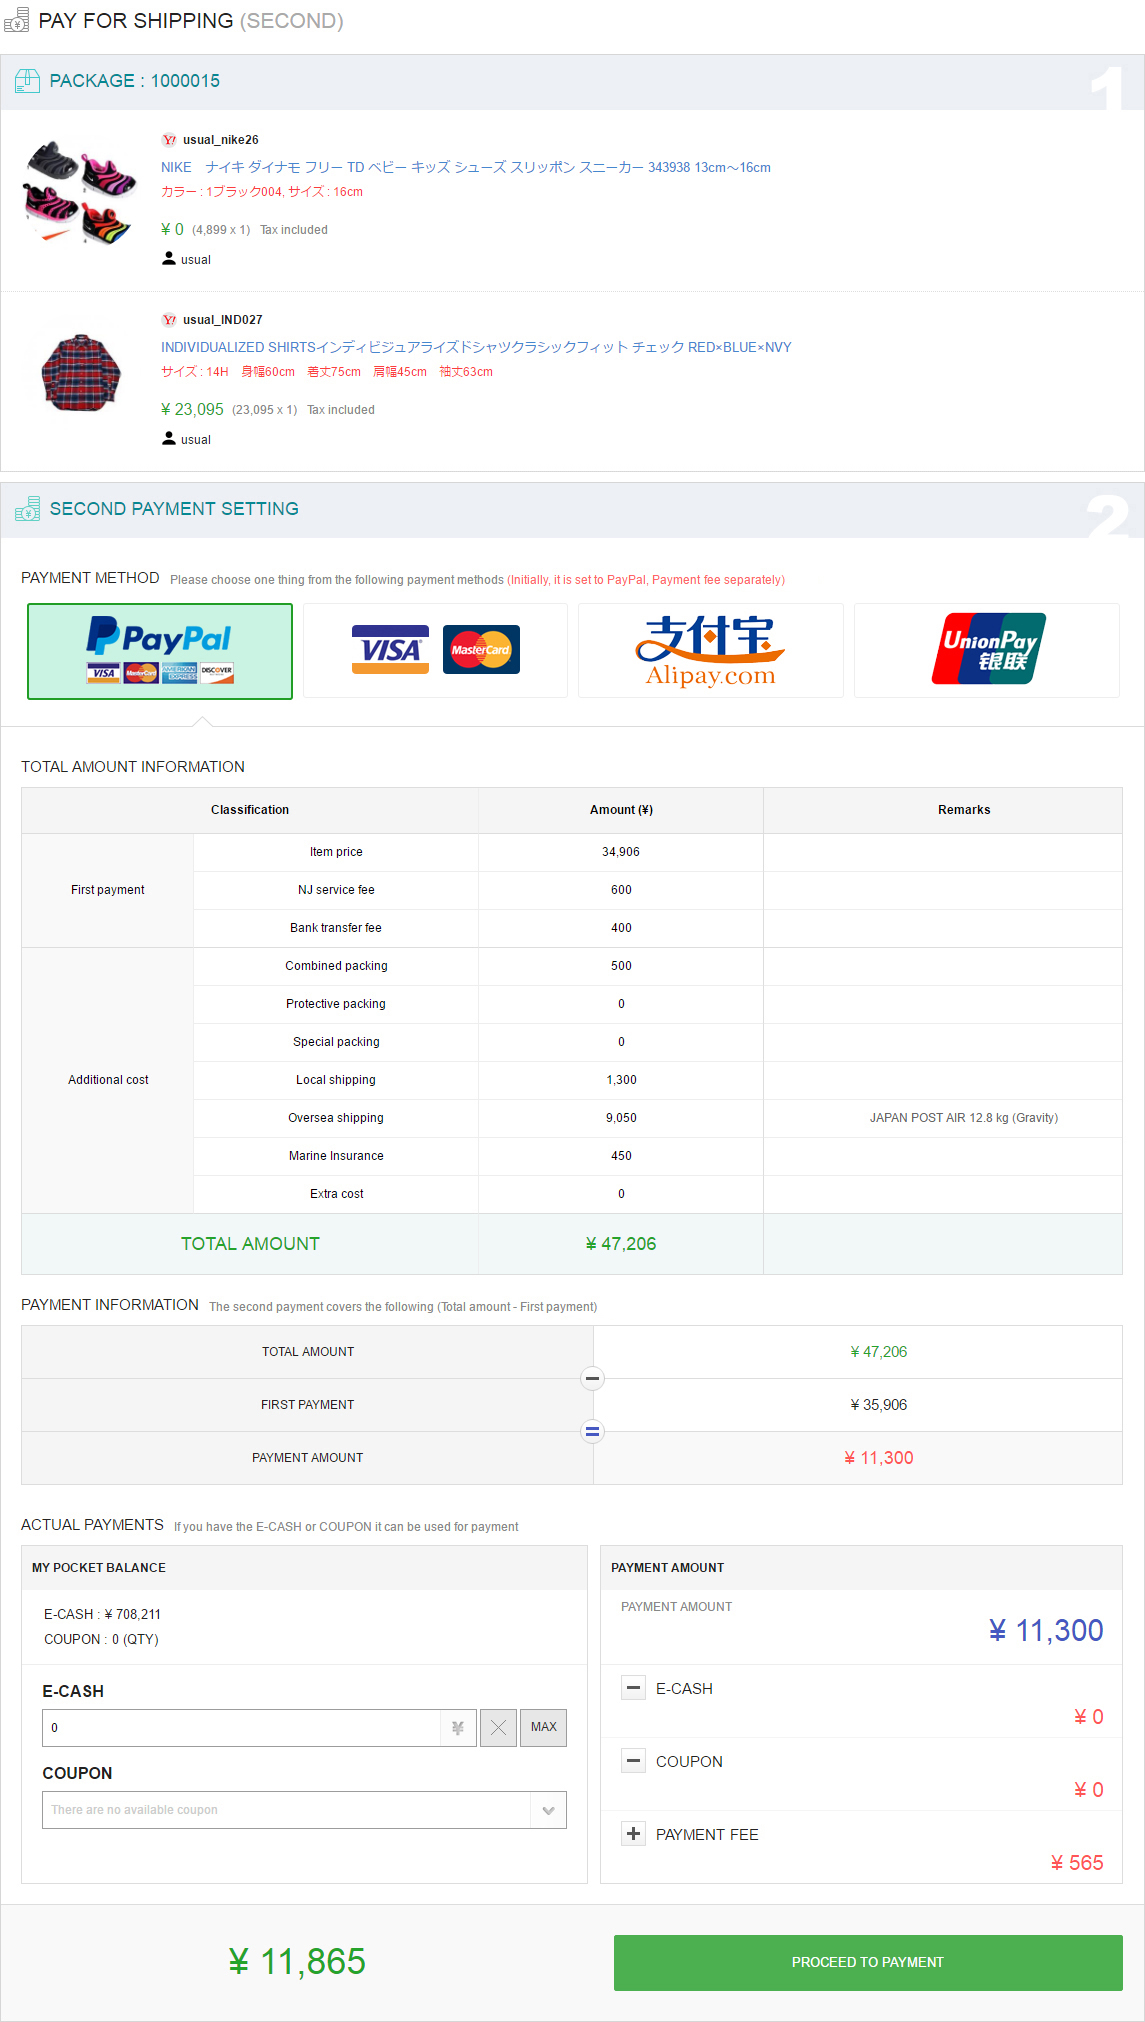The height and width of the screenshot is (2022, 1145).
Task: Click the Classification column header
Action: (x=250, y=810)
